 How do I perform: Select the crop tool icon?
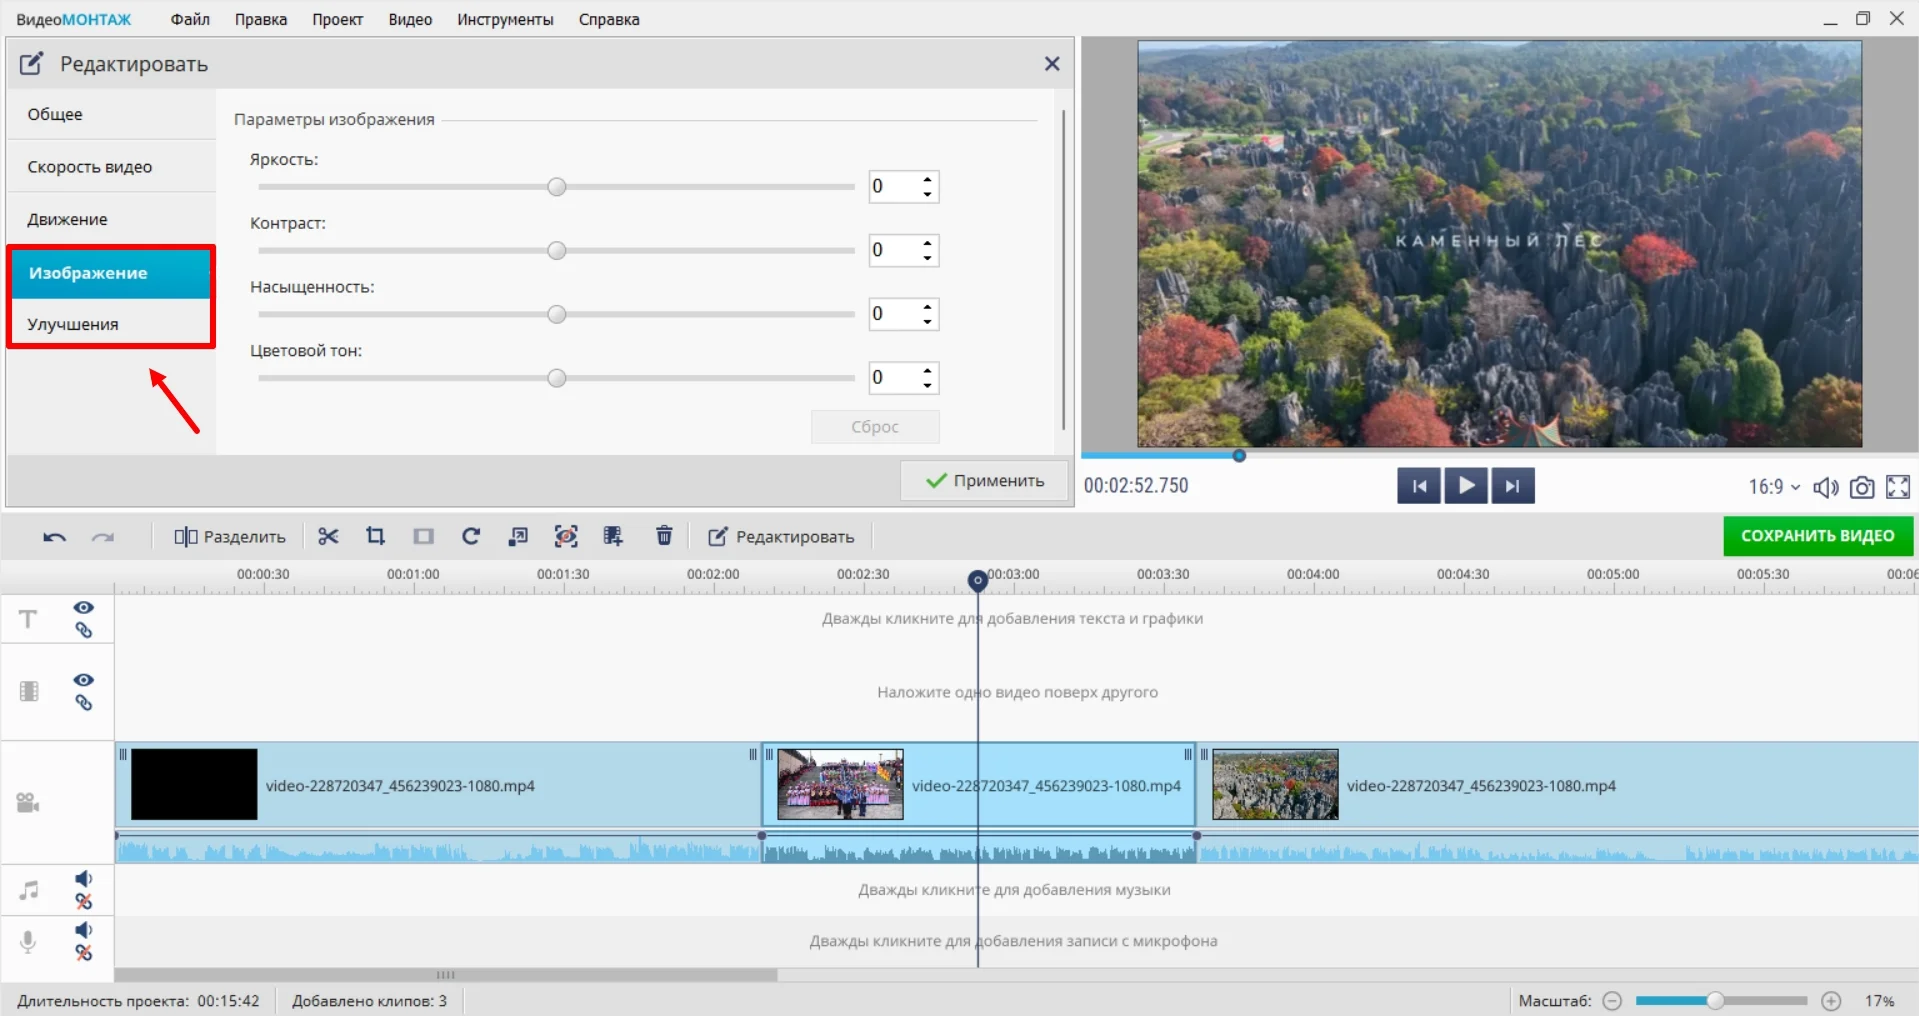click(x=375, y=537)
